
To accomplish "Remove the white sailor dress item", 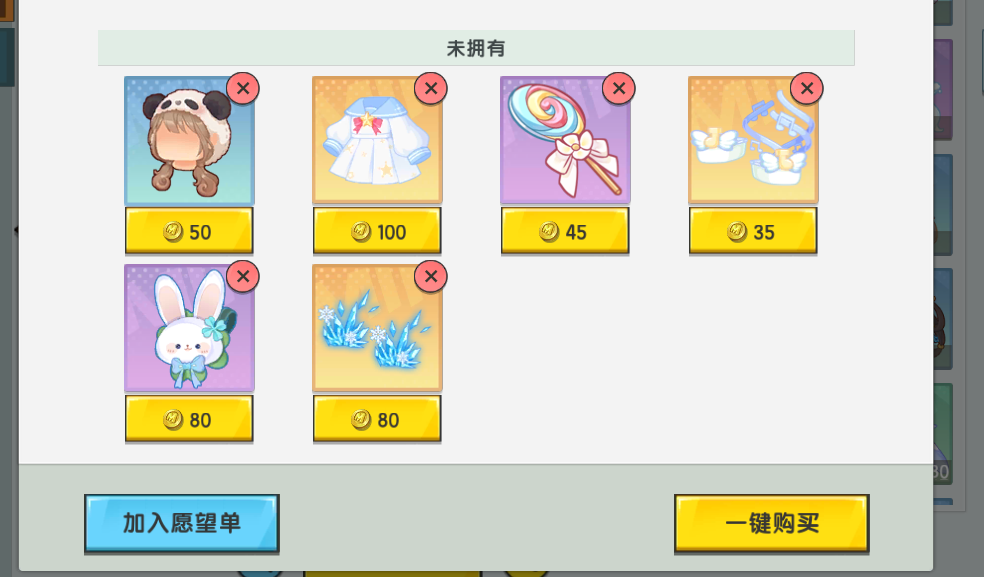I will click(x=431, y=89).
